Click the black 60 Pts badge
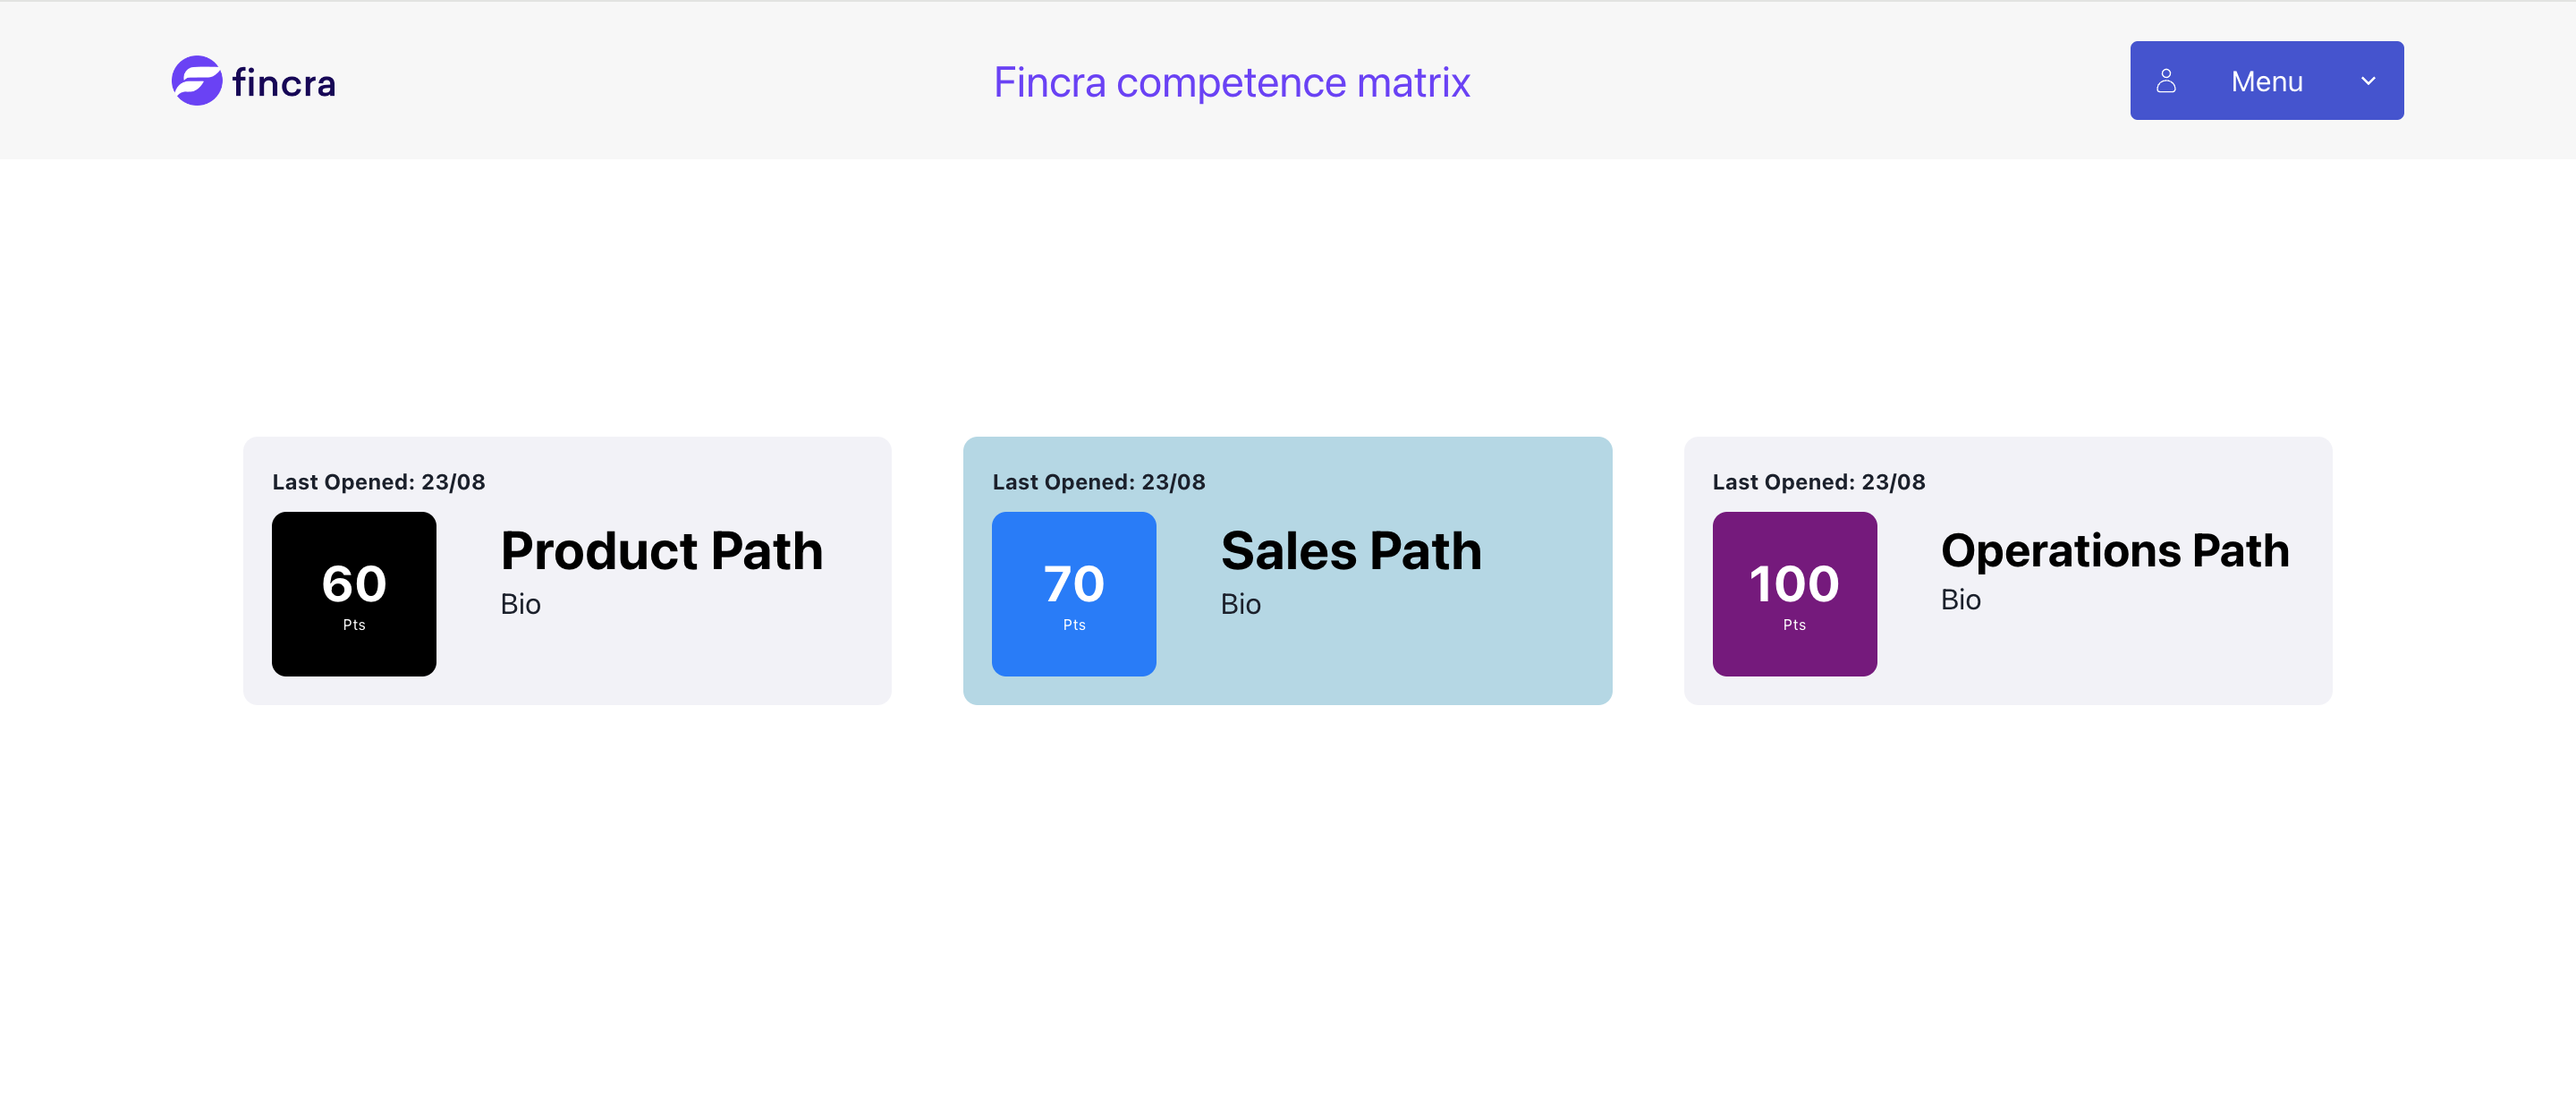The image size is (2576, 1106). (354, 594)
